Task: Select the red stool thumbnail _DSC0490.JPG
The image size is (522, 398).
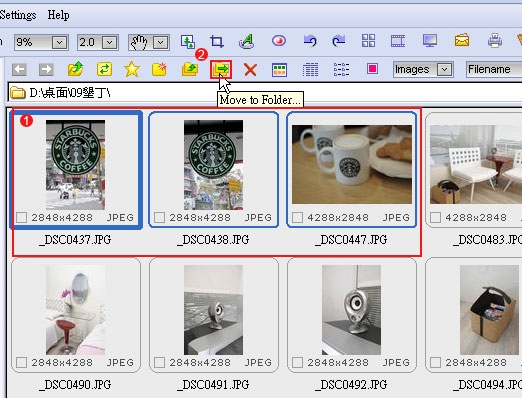Action: 75,310
